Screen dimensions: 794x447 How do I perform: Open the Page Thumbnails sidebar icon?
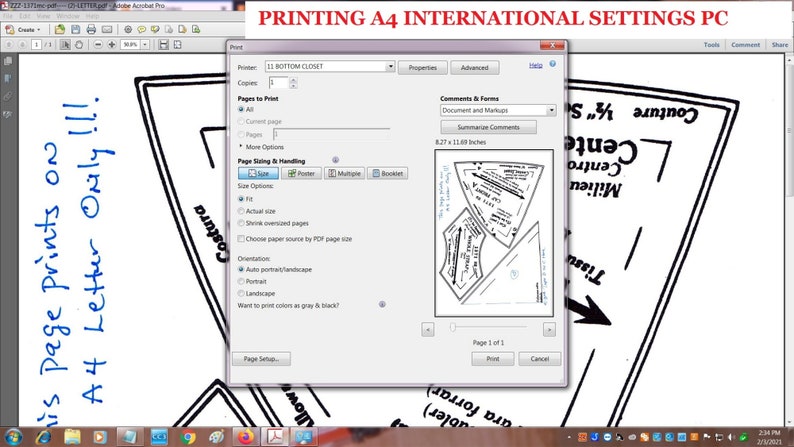click(x=8, y=61)
